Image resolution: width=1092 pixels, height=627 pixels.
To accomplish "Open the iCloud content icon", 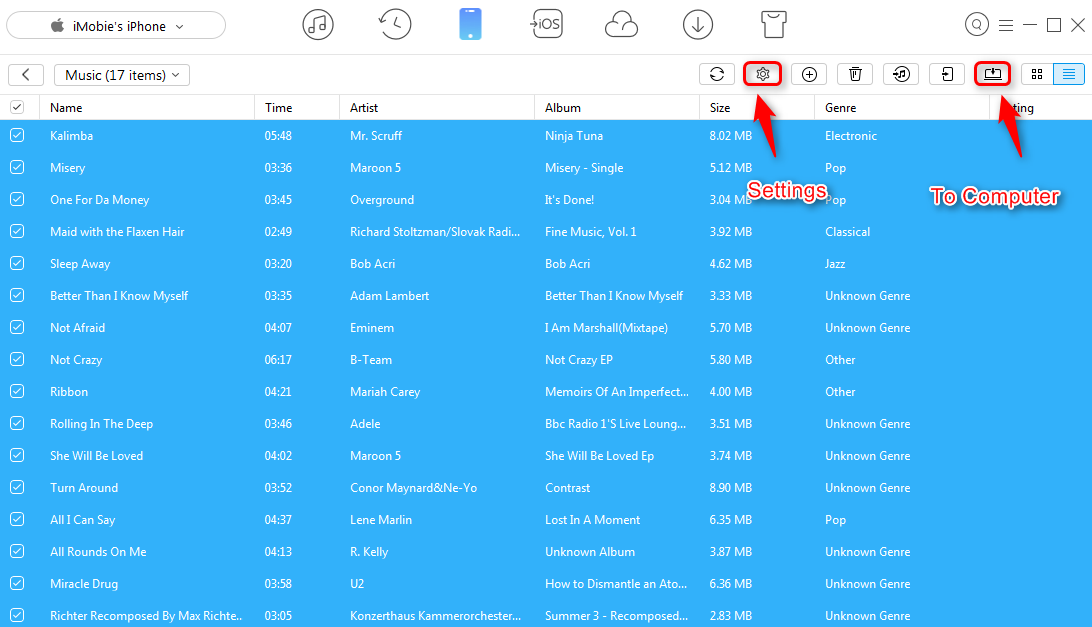I will click(x=621, y=26).
